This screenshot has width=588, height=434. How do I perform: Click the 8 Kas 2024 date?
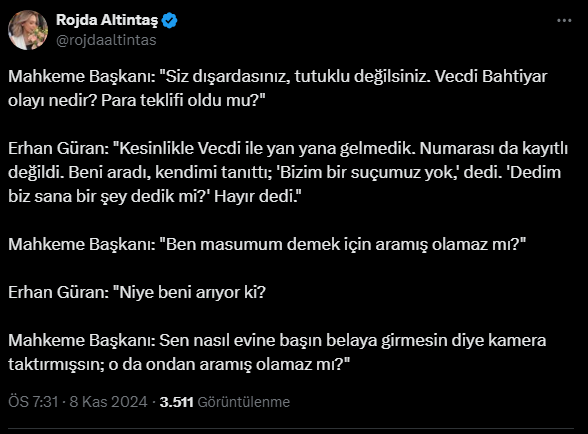(108, 402)
